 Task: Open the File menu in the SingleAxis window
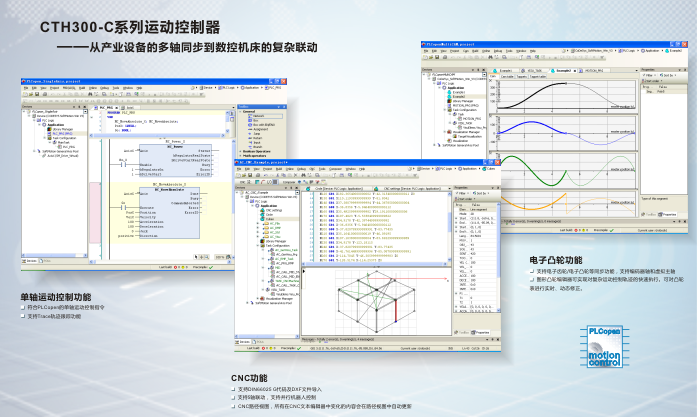click(24, 87)
